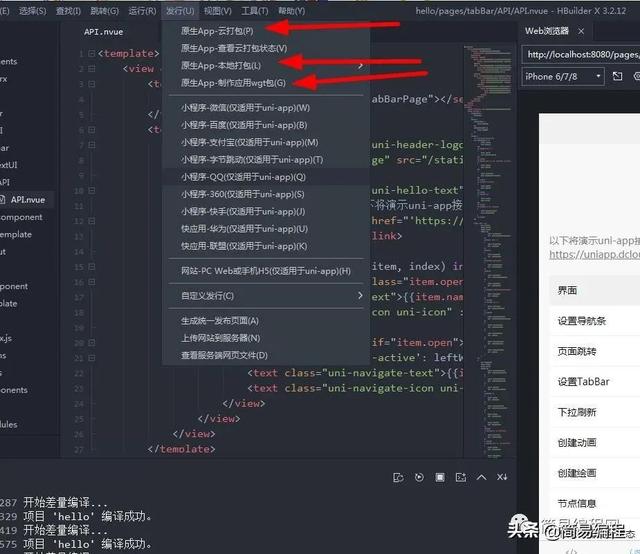Click the reconnect device icon in console toolbar
Image resolution: width=640 pixels, height=554 pixels.
[398, 477]
